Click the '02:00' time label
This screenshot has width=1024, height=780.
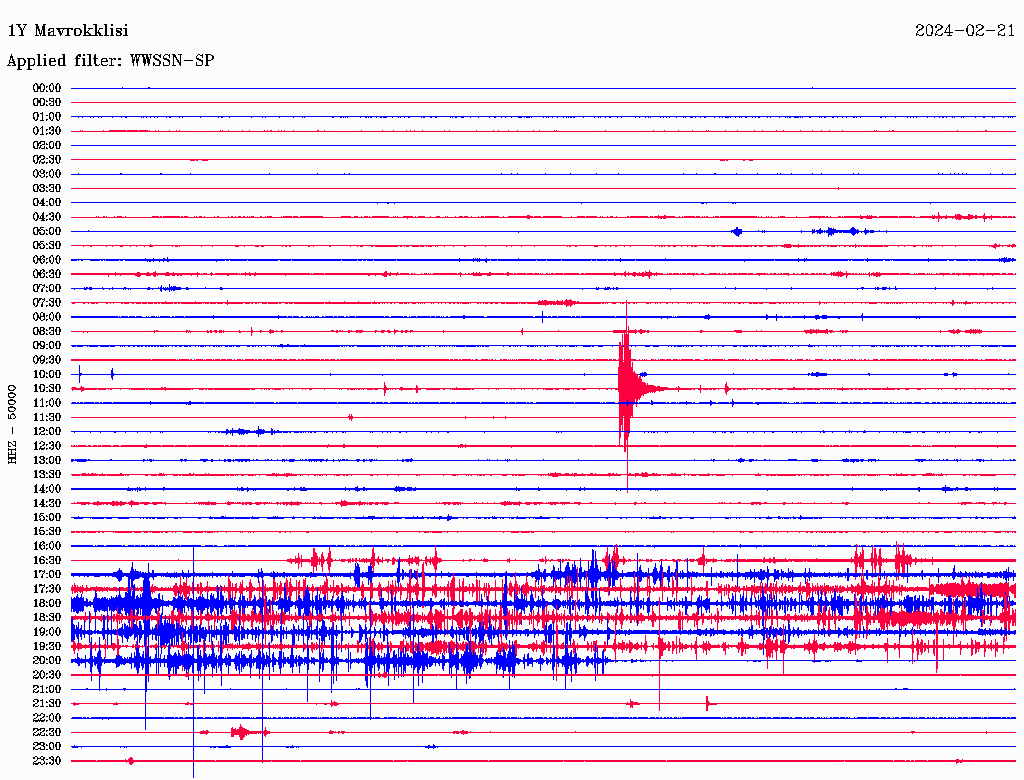(x=46, y=146)
